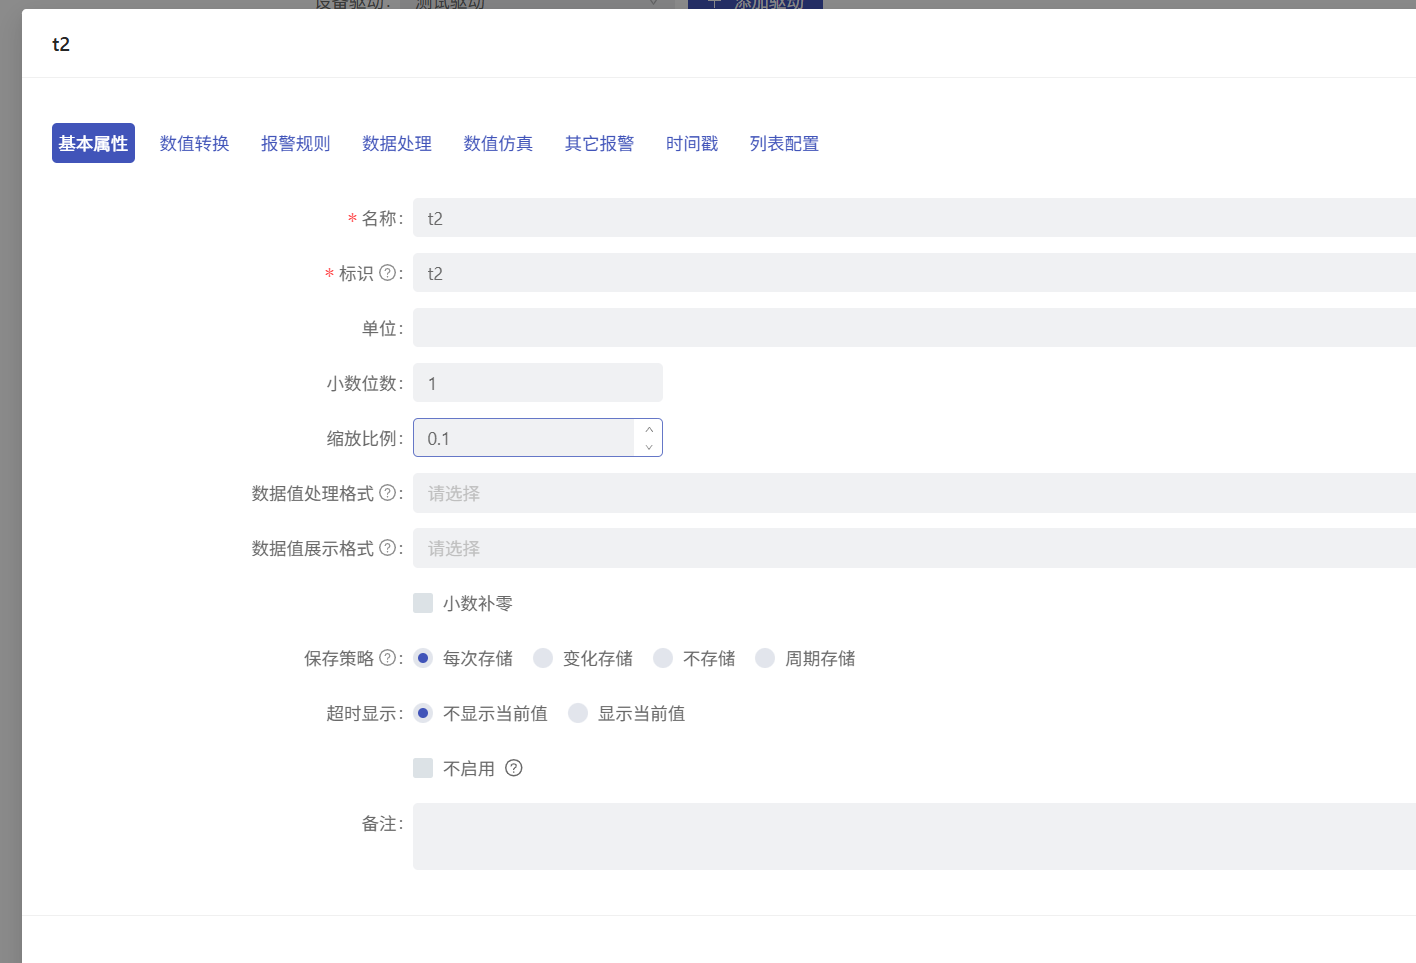Select the 时间戳 tab
Screen dimensions: 1416x963
pyautogui.click(x=692, y=143)
